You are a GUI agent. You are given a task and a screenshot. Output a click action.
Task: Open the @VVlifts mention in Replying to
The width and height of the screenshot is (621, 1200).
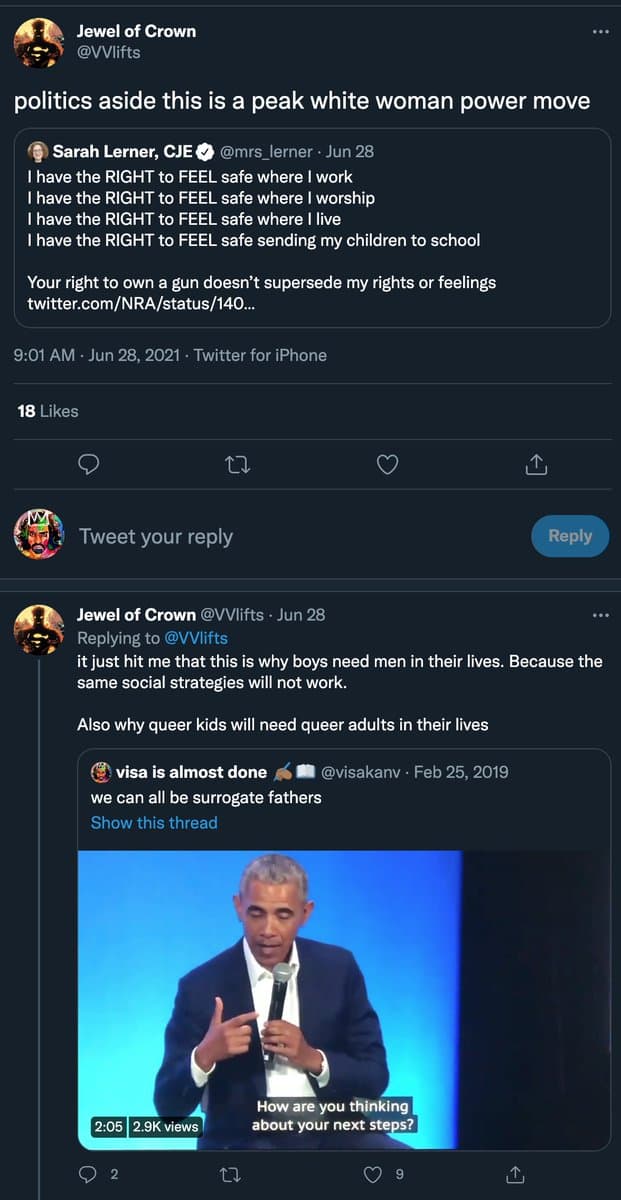pos(196,638)
